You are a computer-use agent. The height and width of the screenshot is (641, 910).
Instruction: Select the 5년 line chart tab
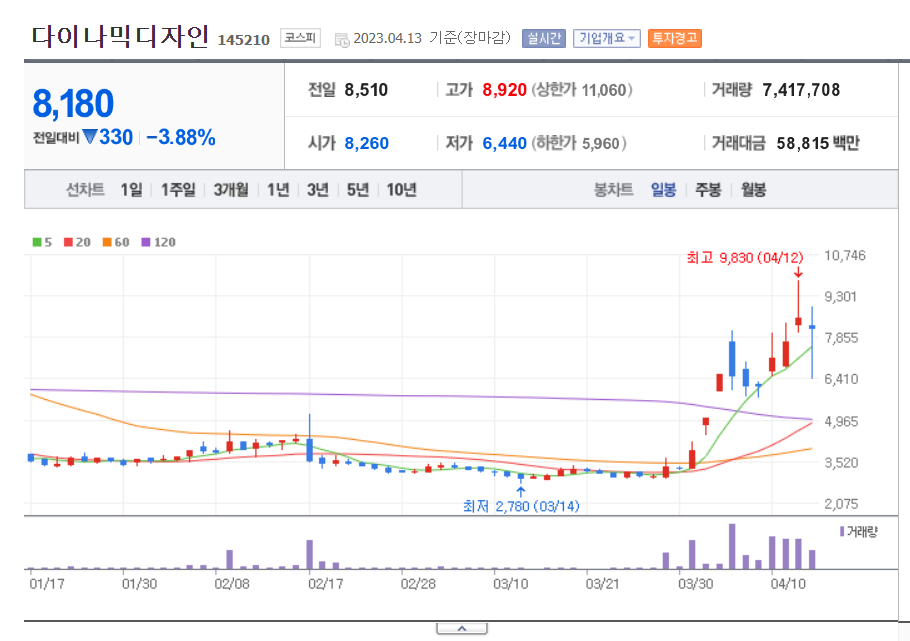[358, 190]
